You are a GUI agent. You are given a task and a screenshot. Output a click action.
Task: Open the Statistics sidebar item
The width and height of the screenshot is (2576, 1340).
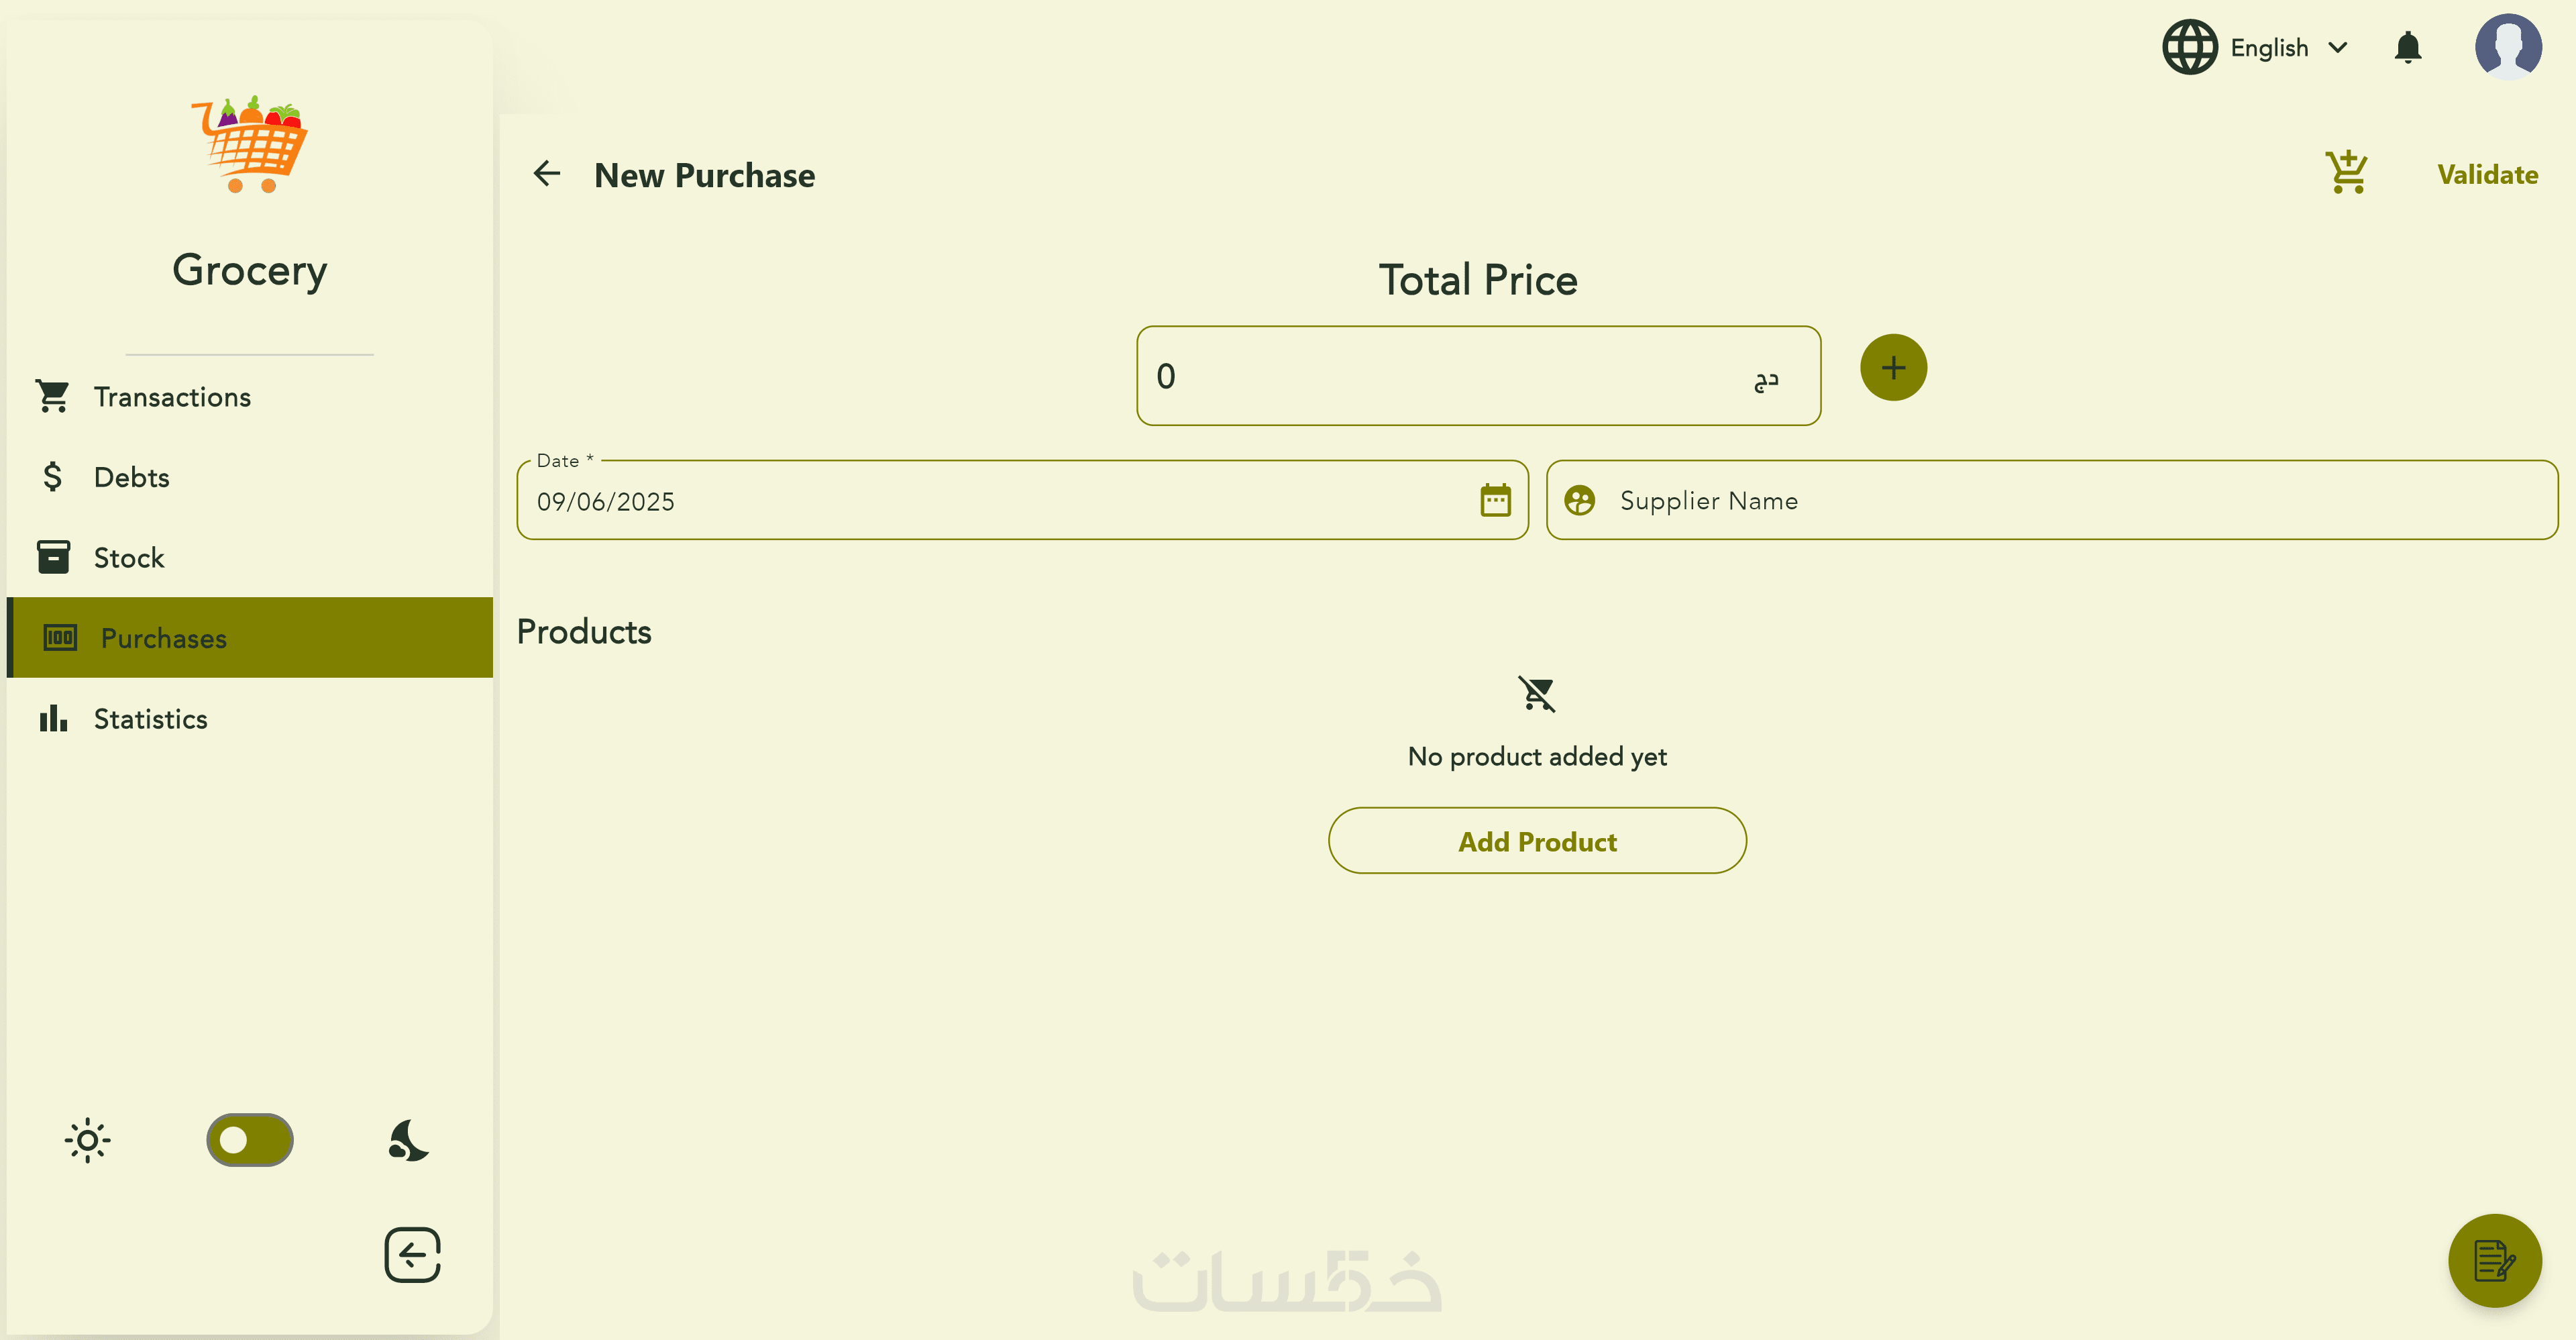(150, 719)
